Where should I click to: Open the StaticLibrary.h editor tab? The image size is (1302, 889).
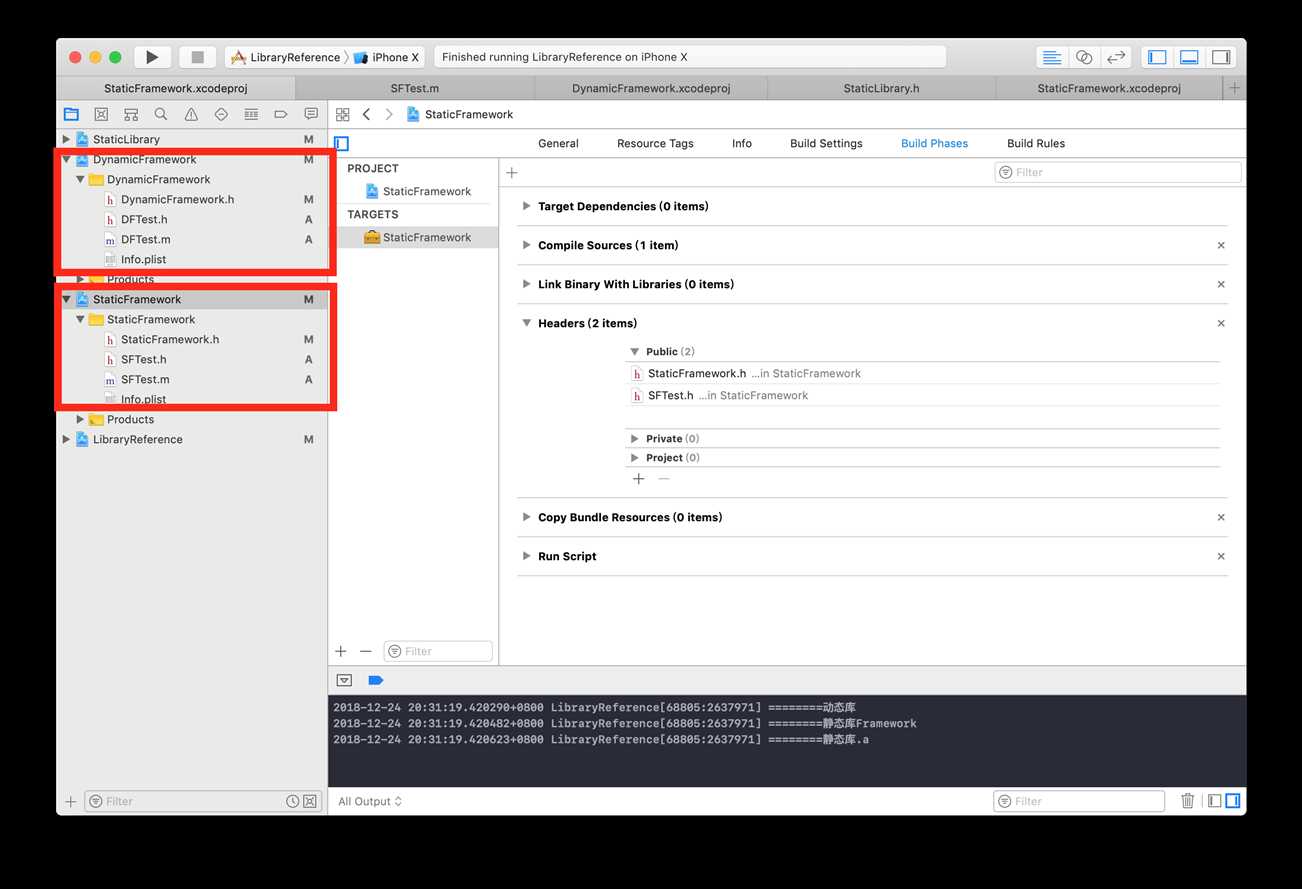pos(881,88)
